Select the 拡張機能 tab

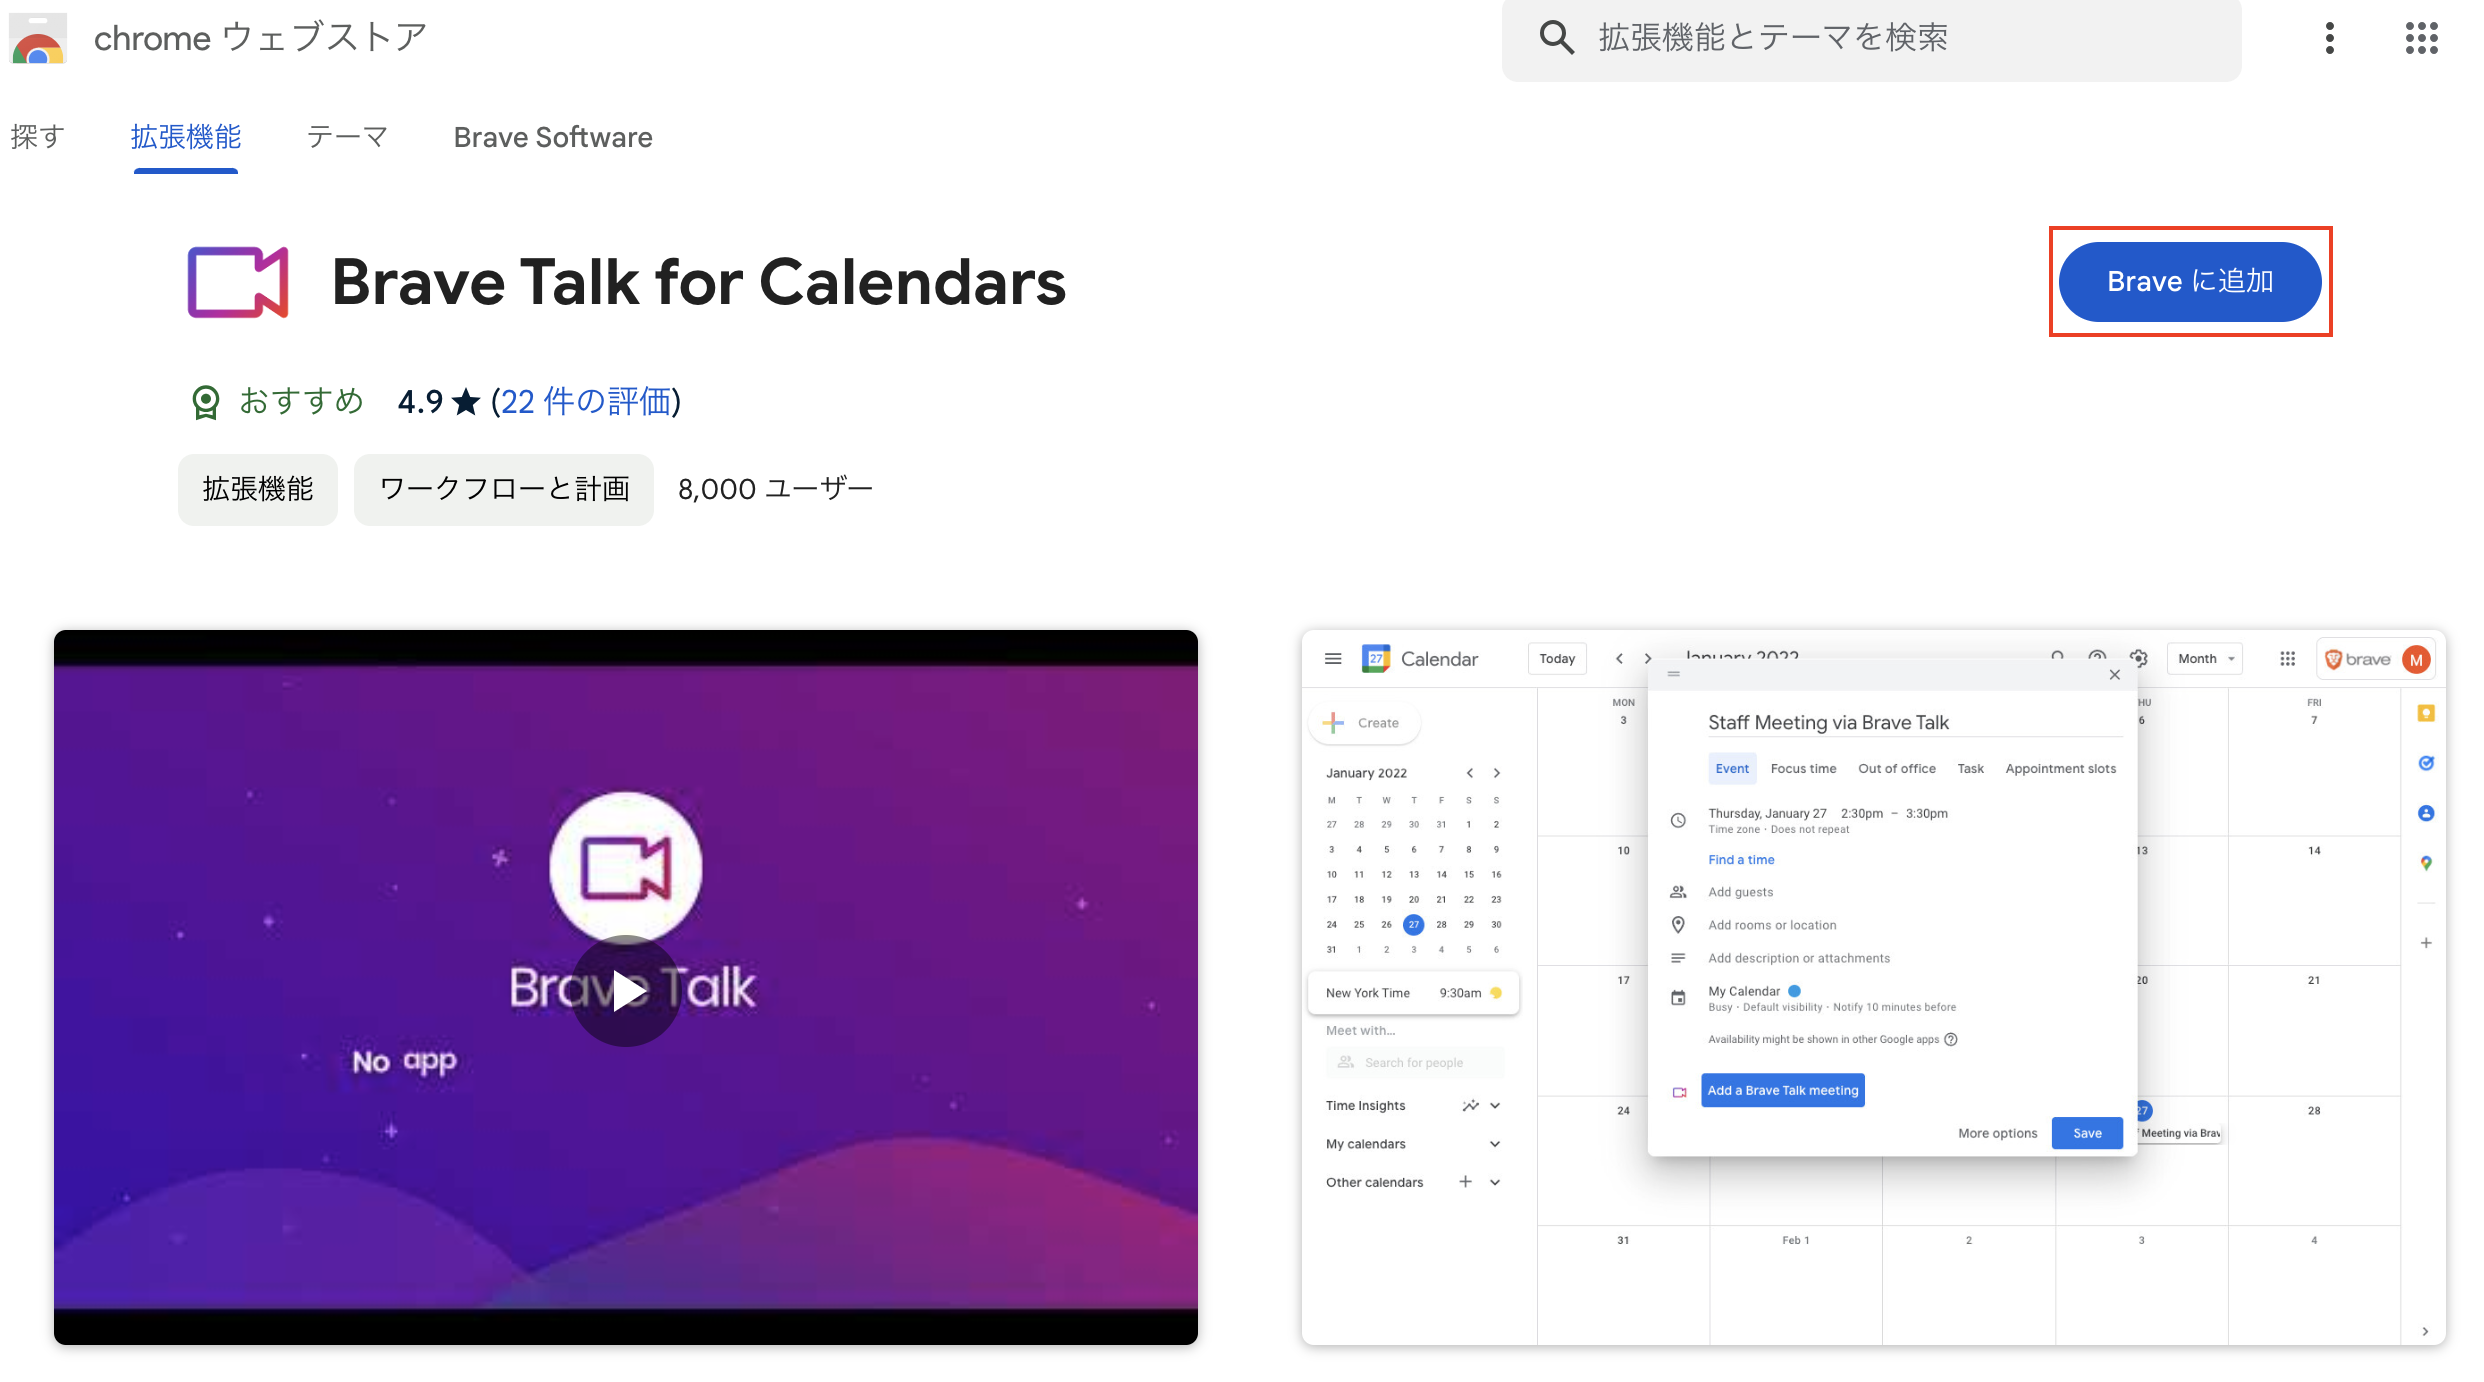186,137
